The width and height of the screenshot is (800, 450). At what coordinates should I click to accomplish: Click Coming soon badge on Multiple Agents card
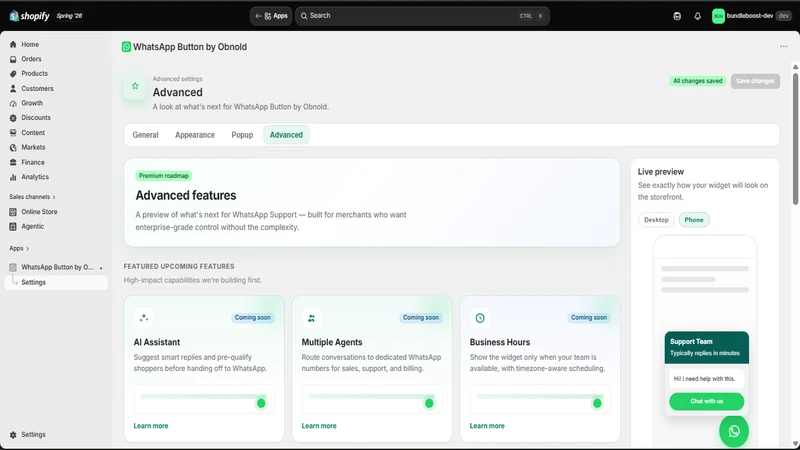(x=421, y=318)
